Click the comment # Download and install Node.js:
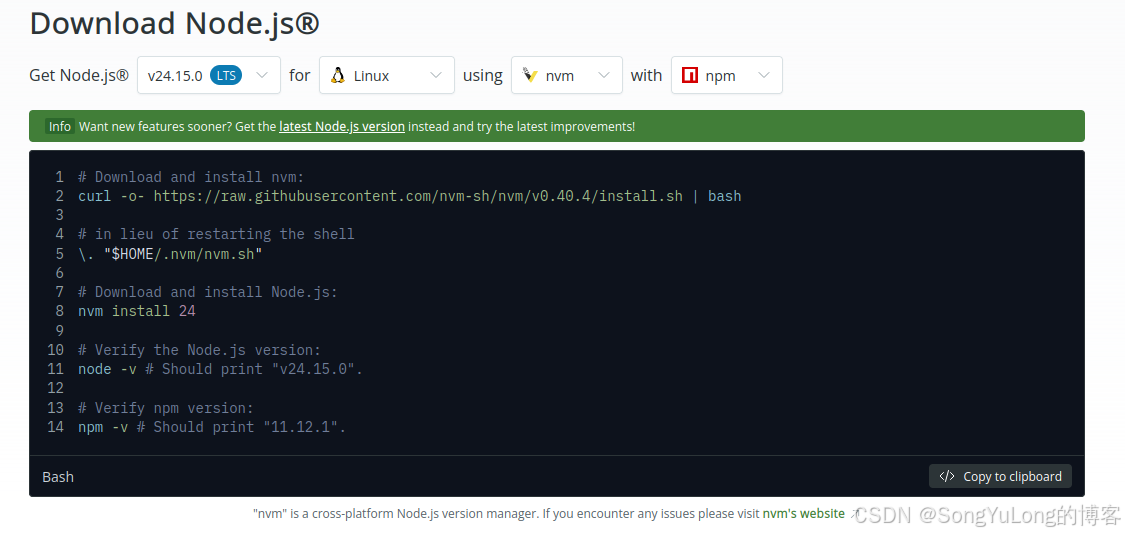The image size is (1125, 535). (x=208, y=292)
